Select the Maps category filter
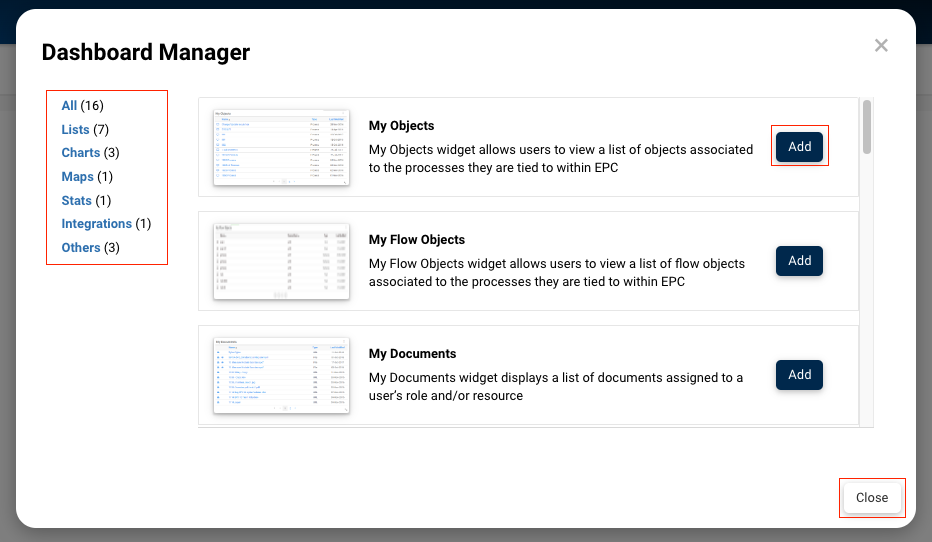 tap(77, 177)
